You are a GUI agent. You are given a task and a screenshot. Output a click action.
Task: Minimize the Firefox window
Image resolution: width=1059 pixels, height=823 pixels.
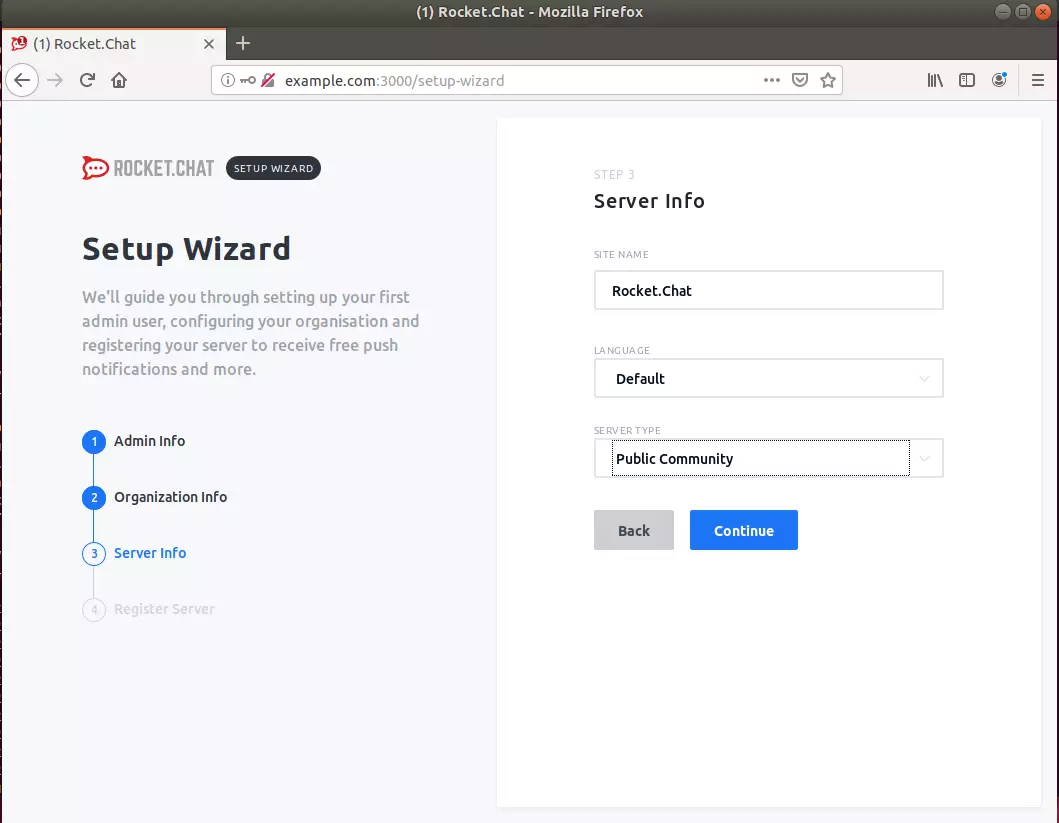point(1003,11)
